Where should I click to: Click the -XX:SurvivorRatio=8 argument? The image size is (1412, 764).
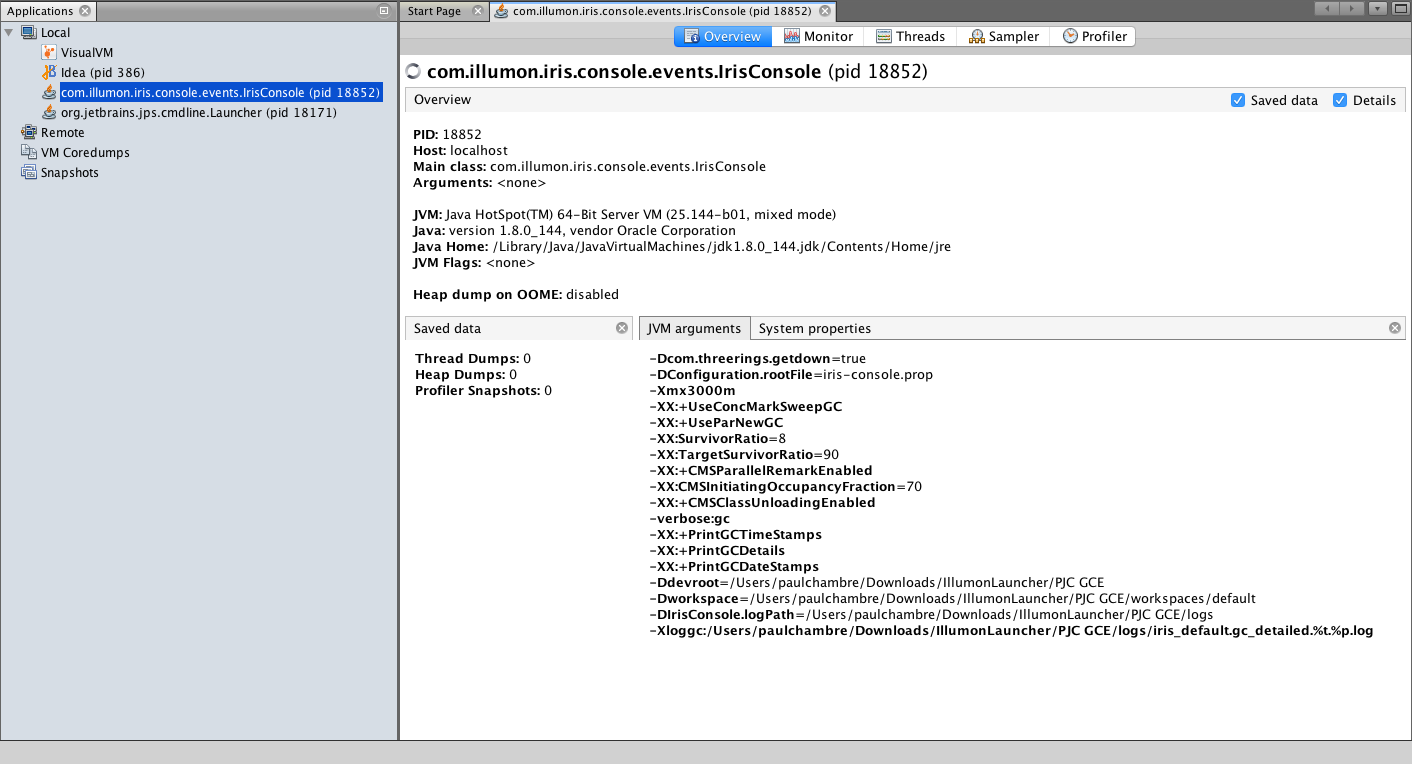click(718, 438)
